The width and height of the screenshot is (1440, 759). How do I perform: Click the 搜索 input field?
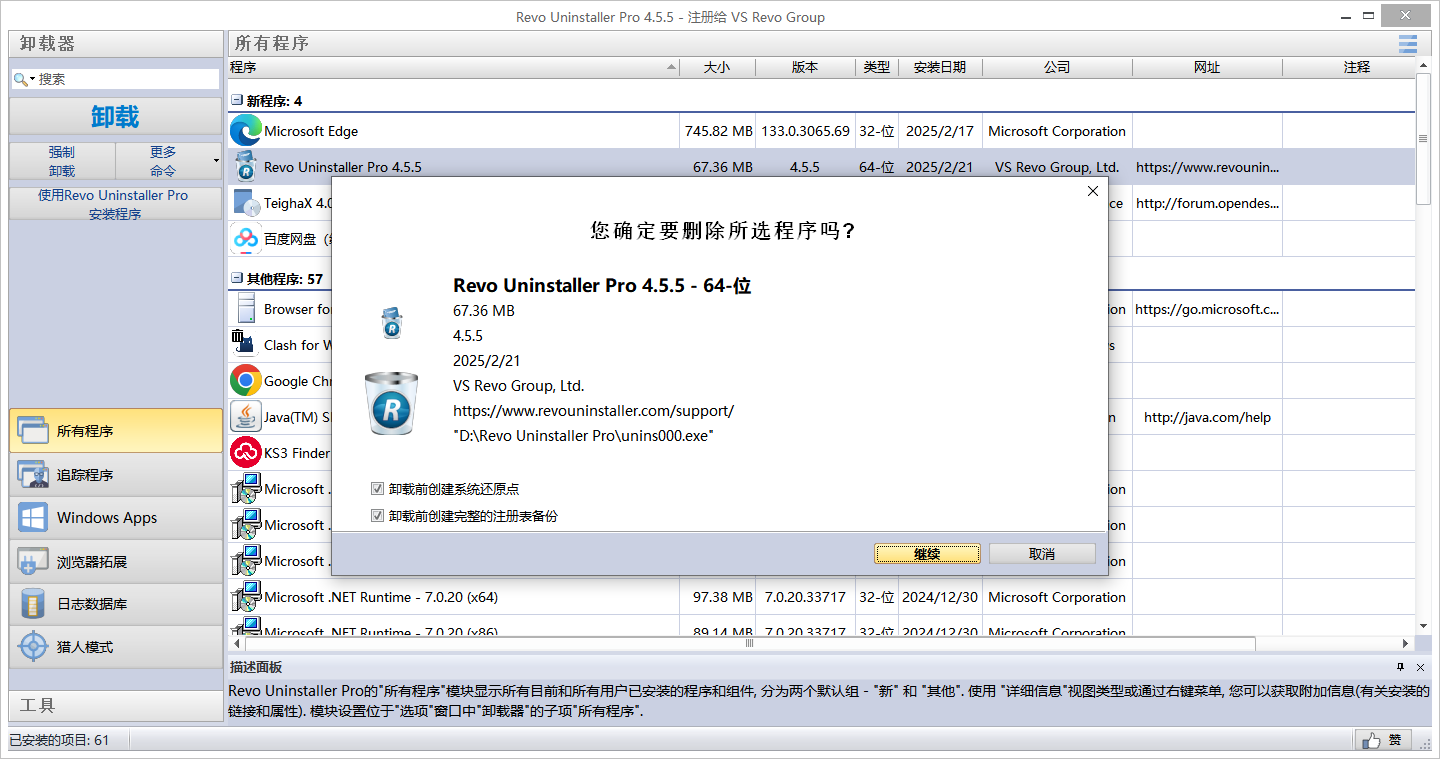[x=127, y=79]
